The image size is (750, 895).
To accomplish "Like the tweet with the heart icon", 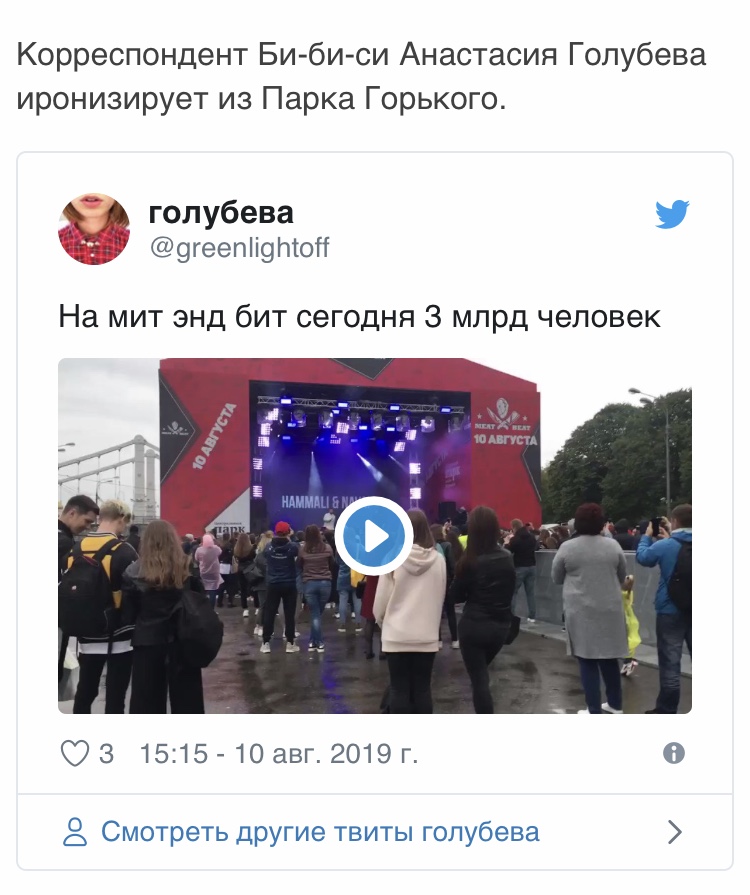I will pos(75,753).
